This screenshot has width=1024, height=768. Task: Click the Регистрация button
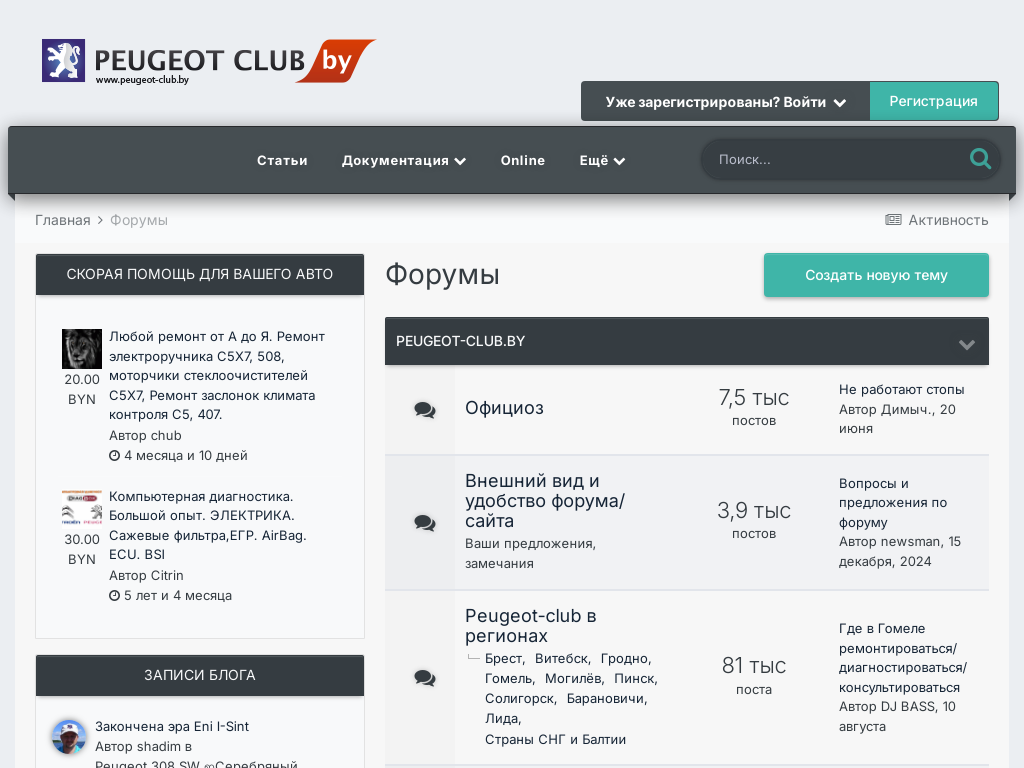pyautogui.click(x=933, y=101)
